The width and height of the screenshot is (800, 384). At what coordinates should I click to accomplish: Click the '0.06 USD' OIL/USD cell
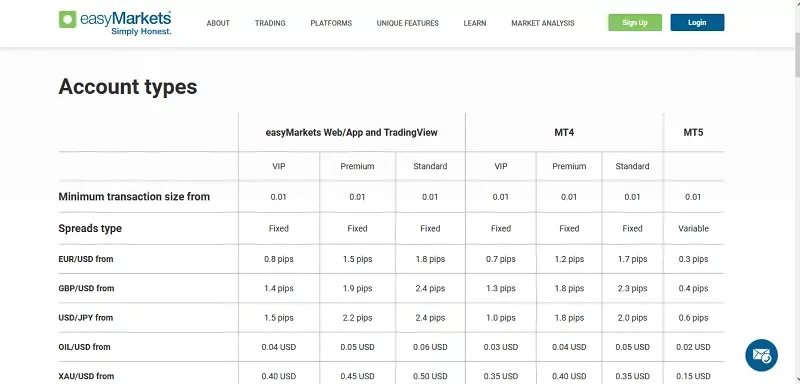point(430,347)
